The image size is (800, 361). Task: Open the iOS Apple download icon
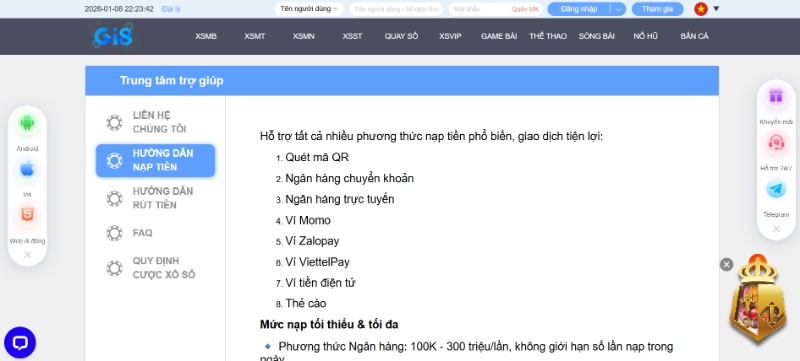(x=28, y=169)
